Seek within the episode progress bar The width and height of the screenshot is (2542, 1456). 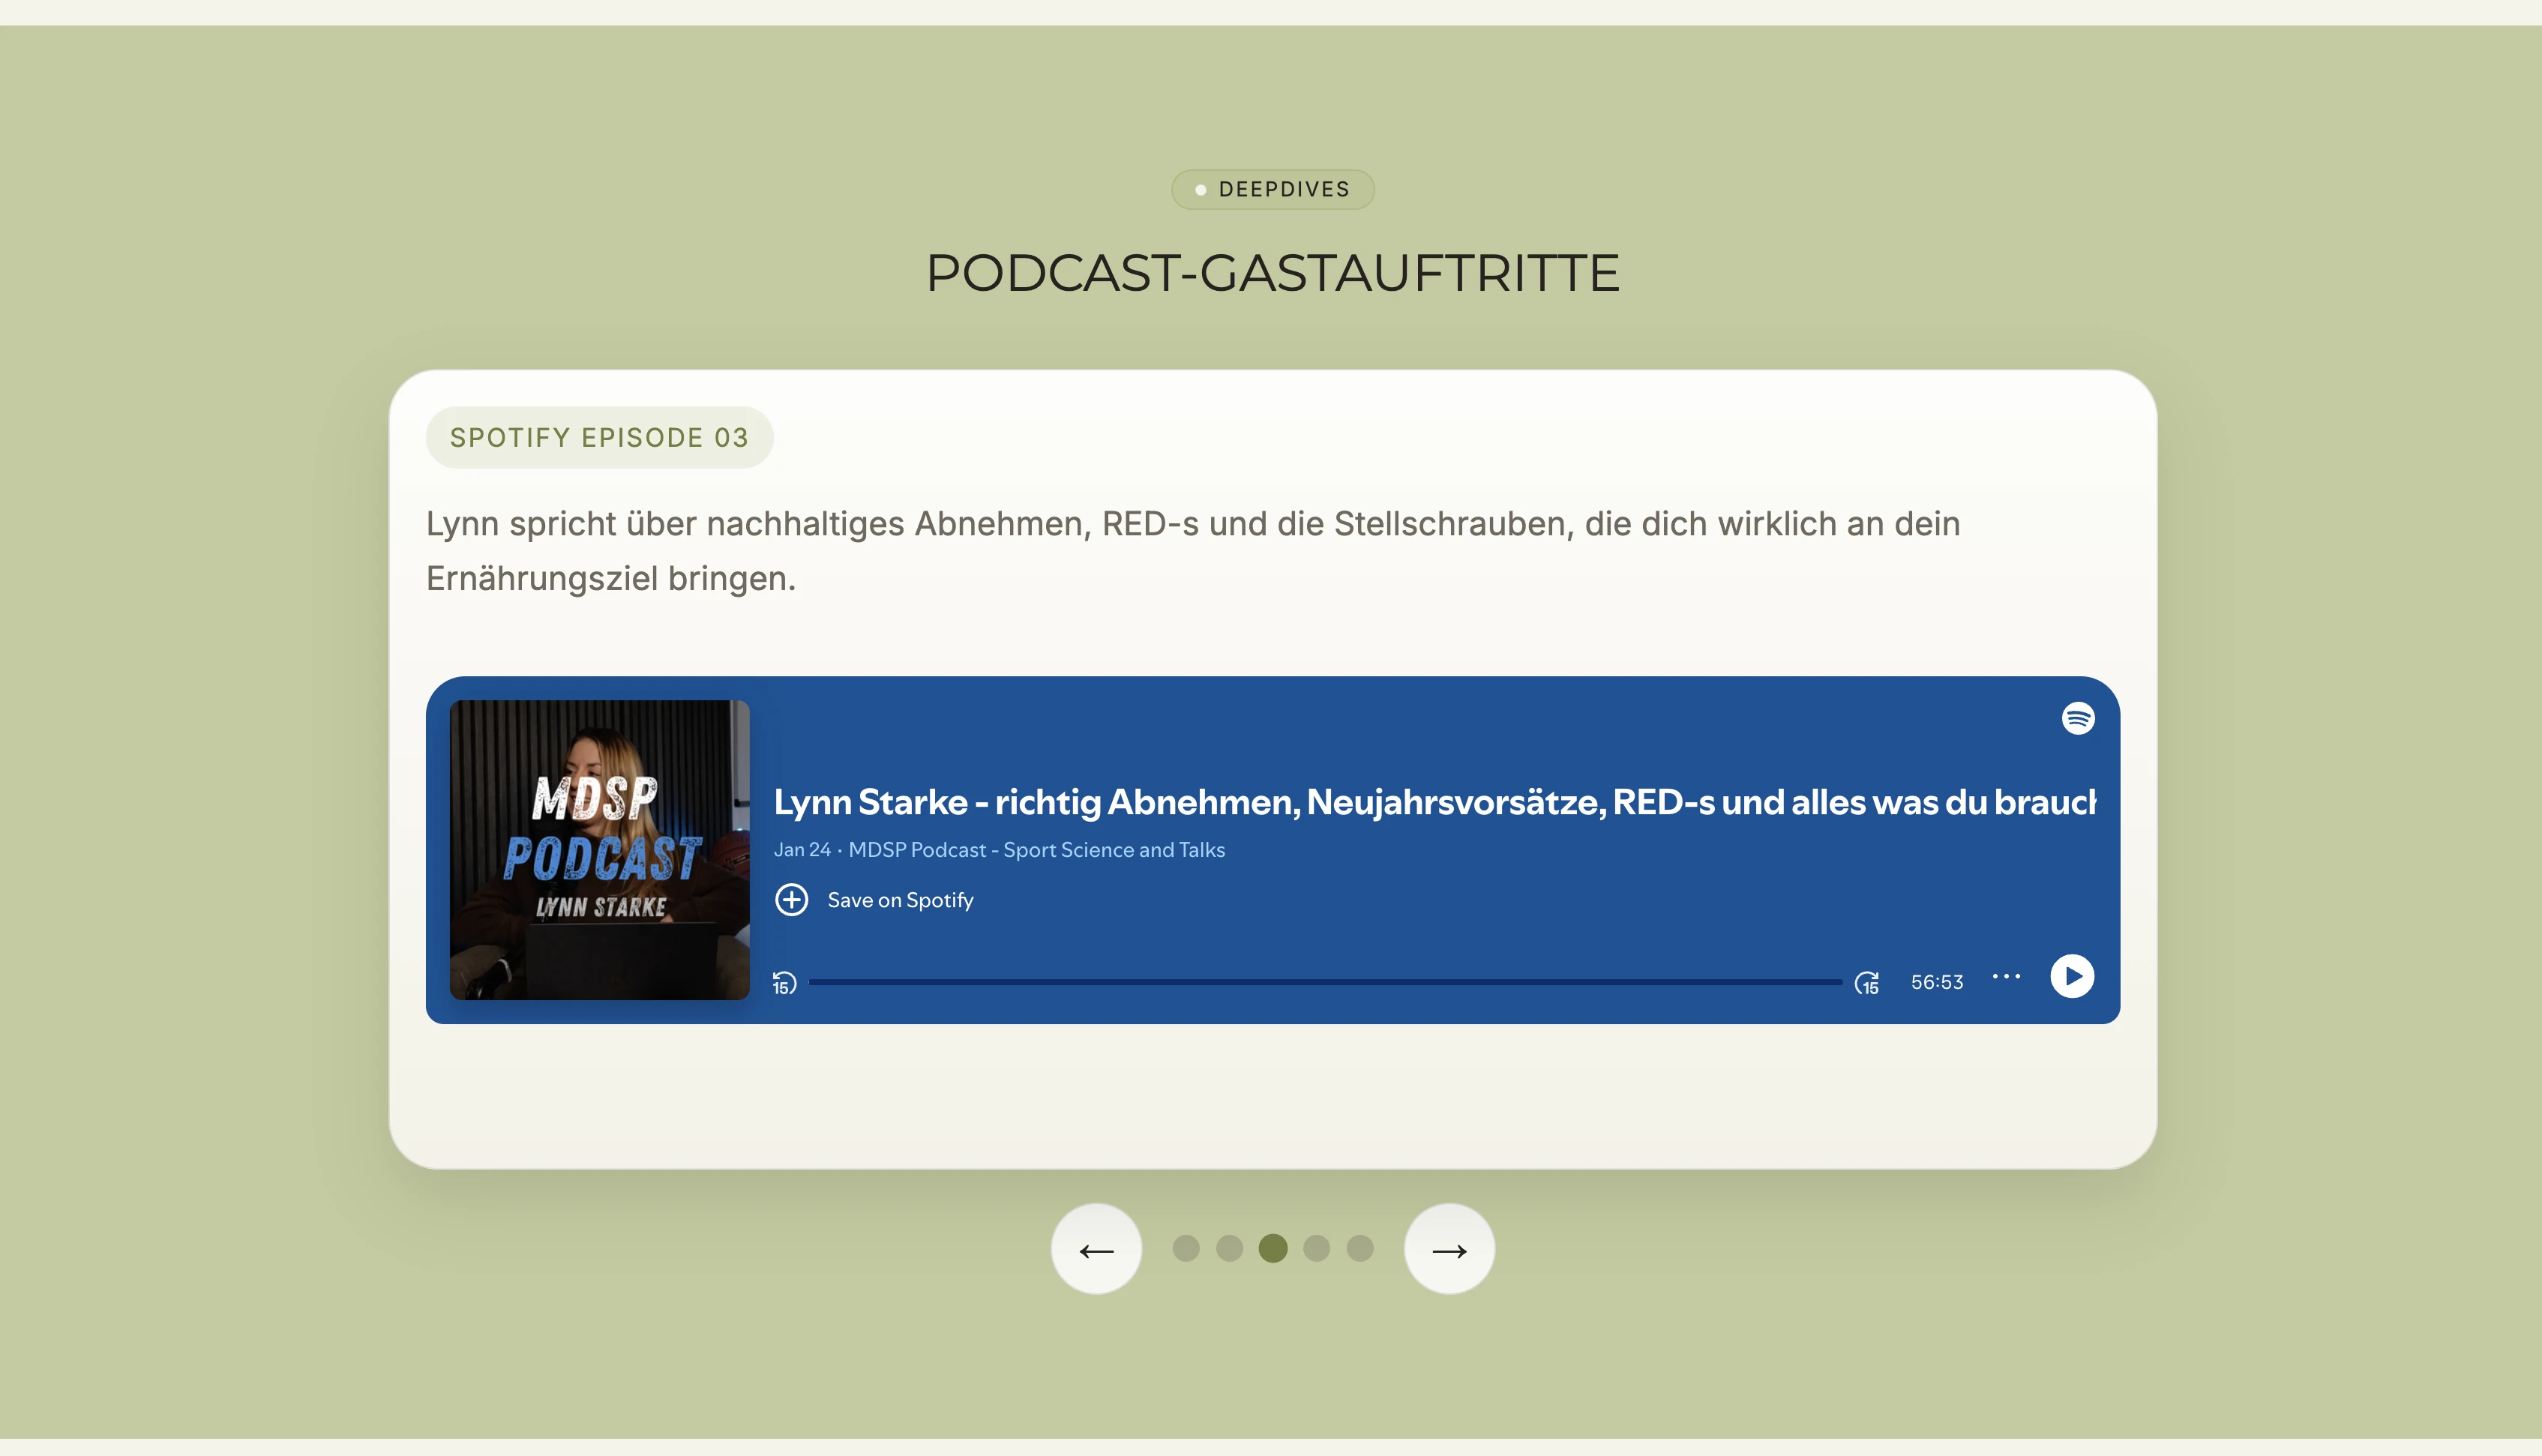click(1325, 982)
